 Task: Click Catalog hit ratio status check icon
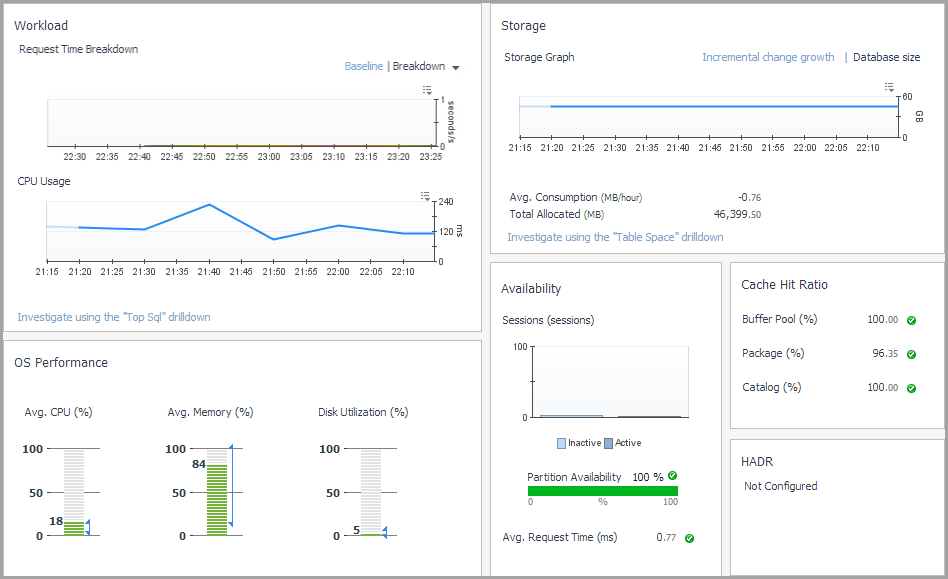click(911, 388)
